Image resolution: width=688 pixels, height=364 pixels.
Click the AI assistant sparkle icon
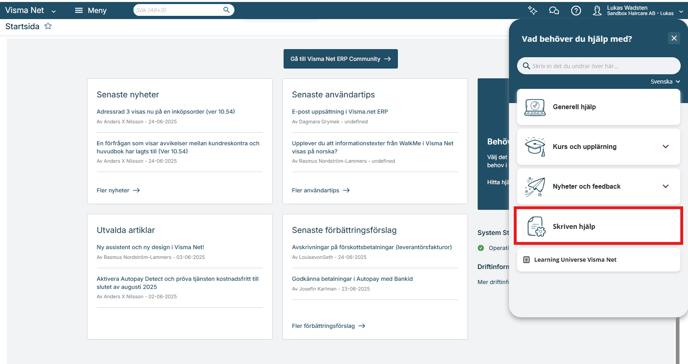pyautogui.click(x=532, y=11)
